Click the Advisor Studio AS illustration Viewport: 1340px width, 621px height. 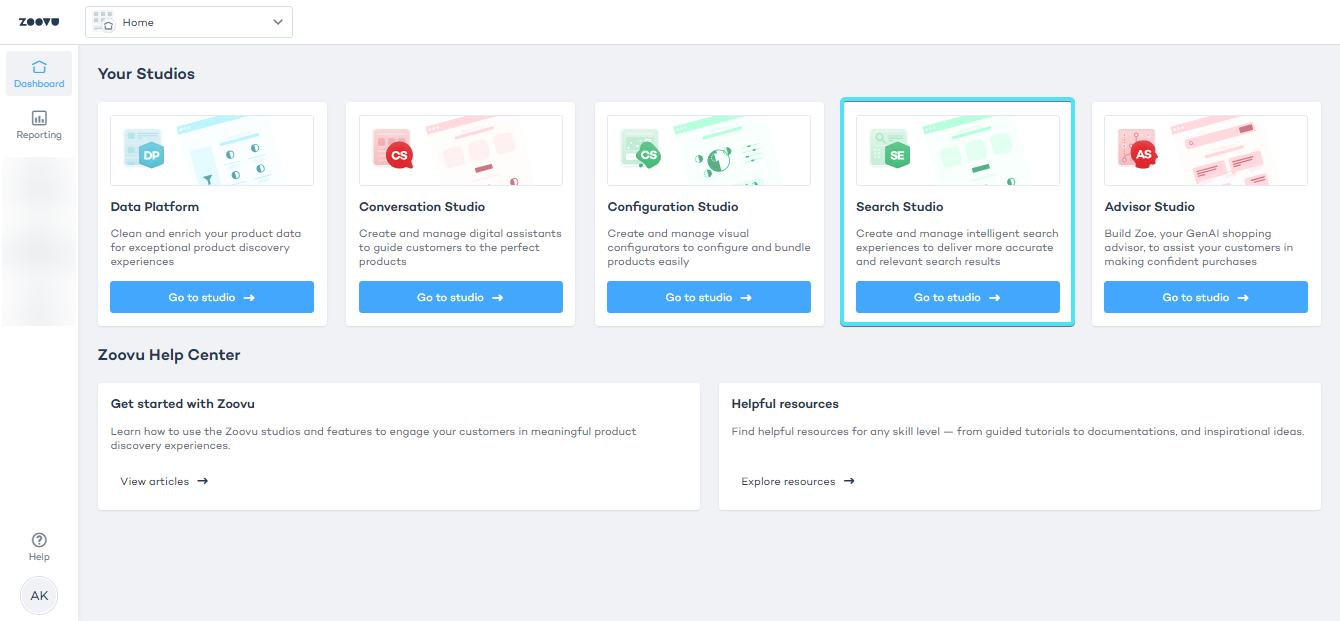[x=1206, y=151]
